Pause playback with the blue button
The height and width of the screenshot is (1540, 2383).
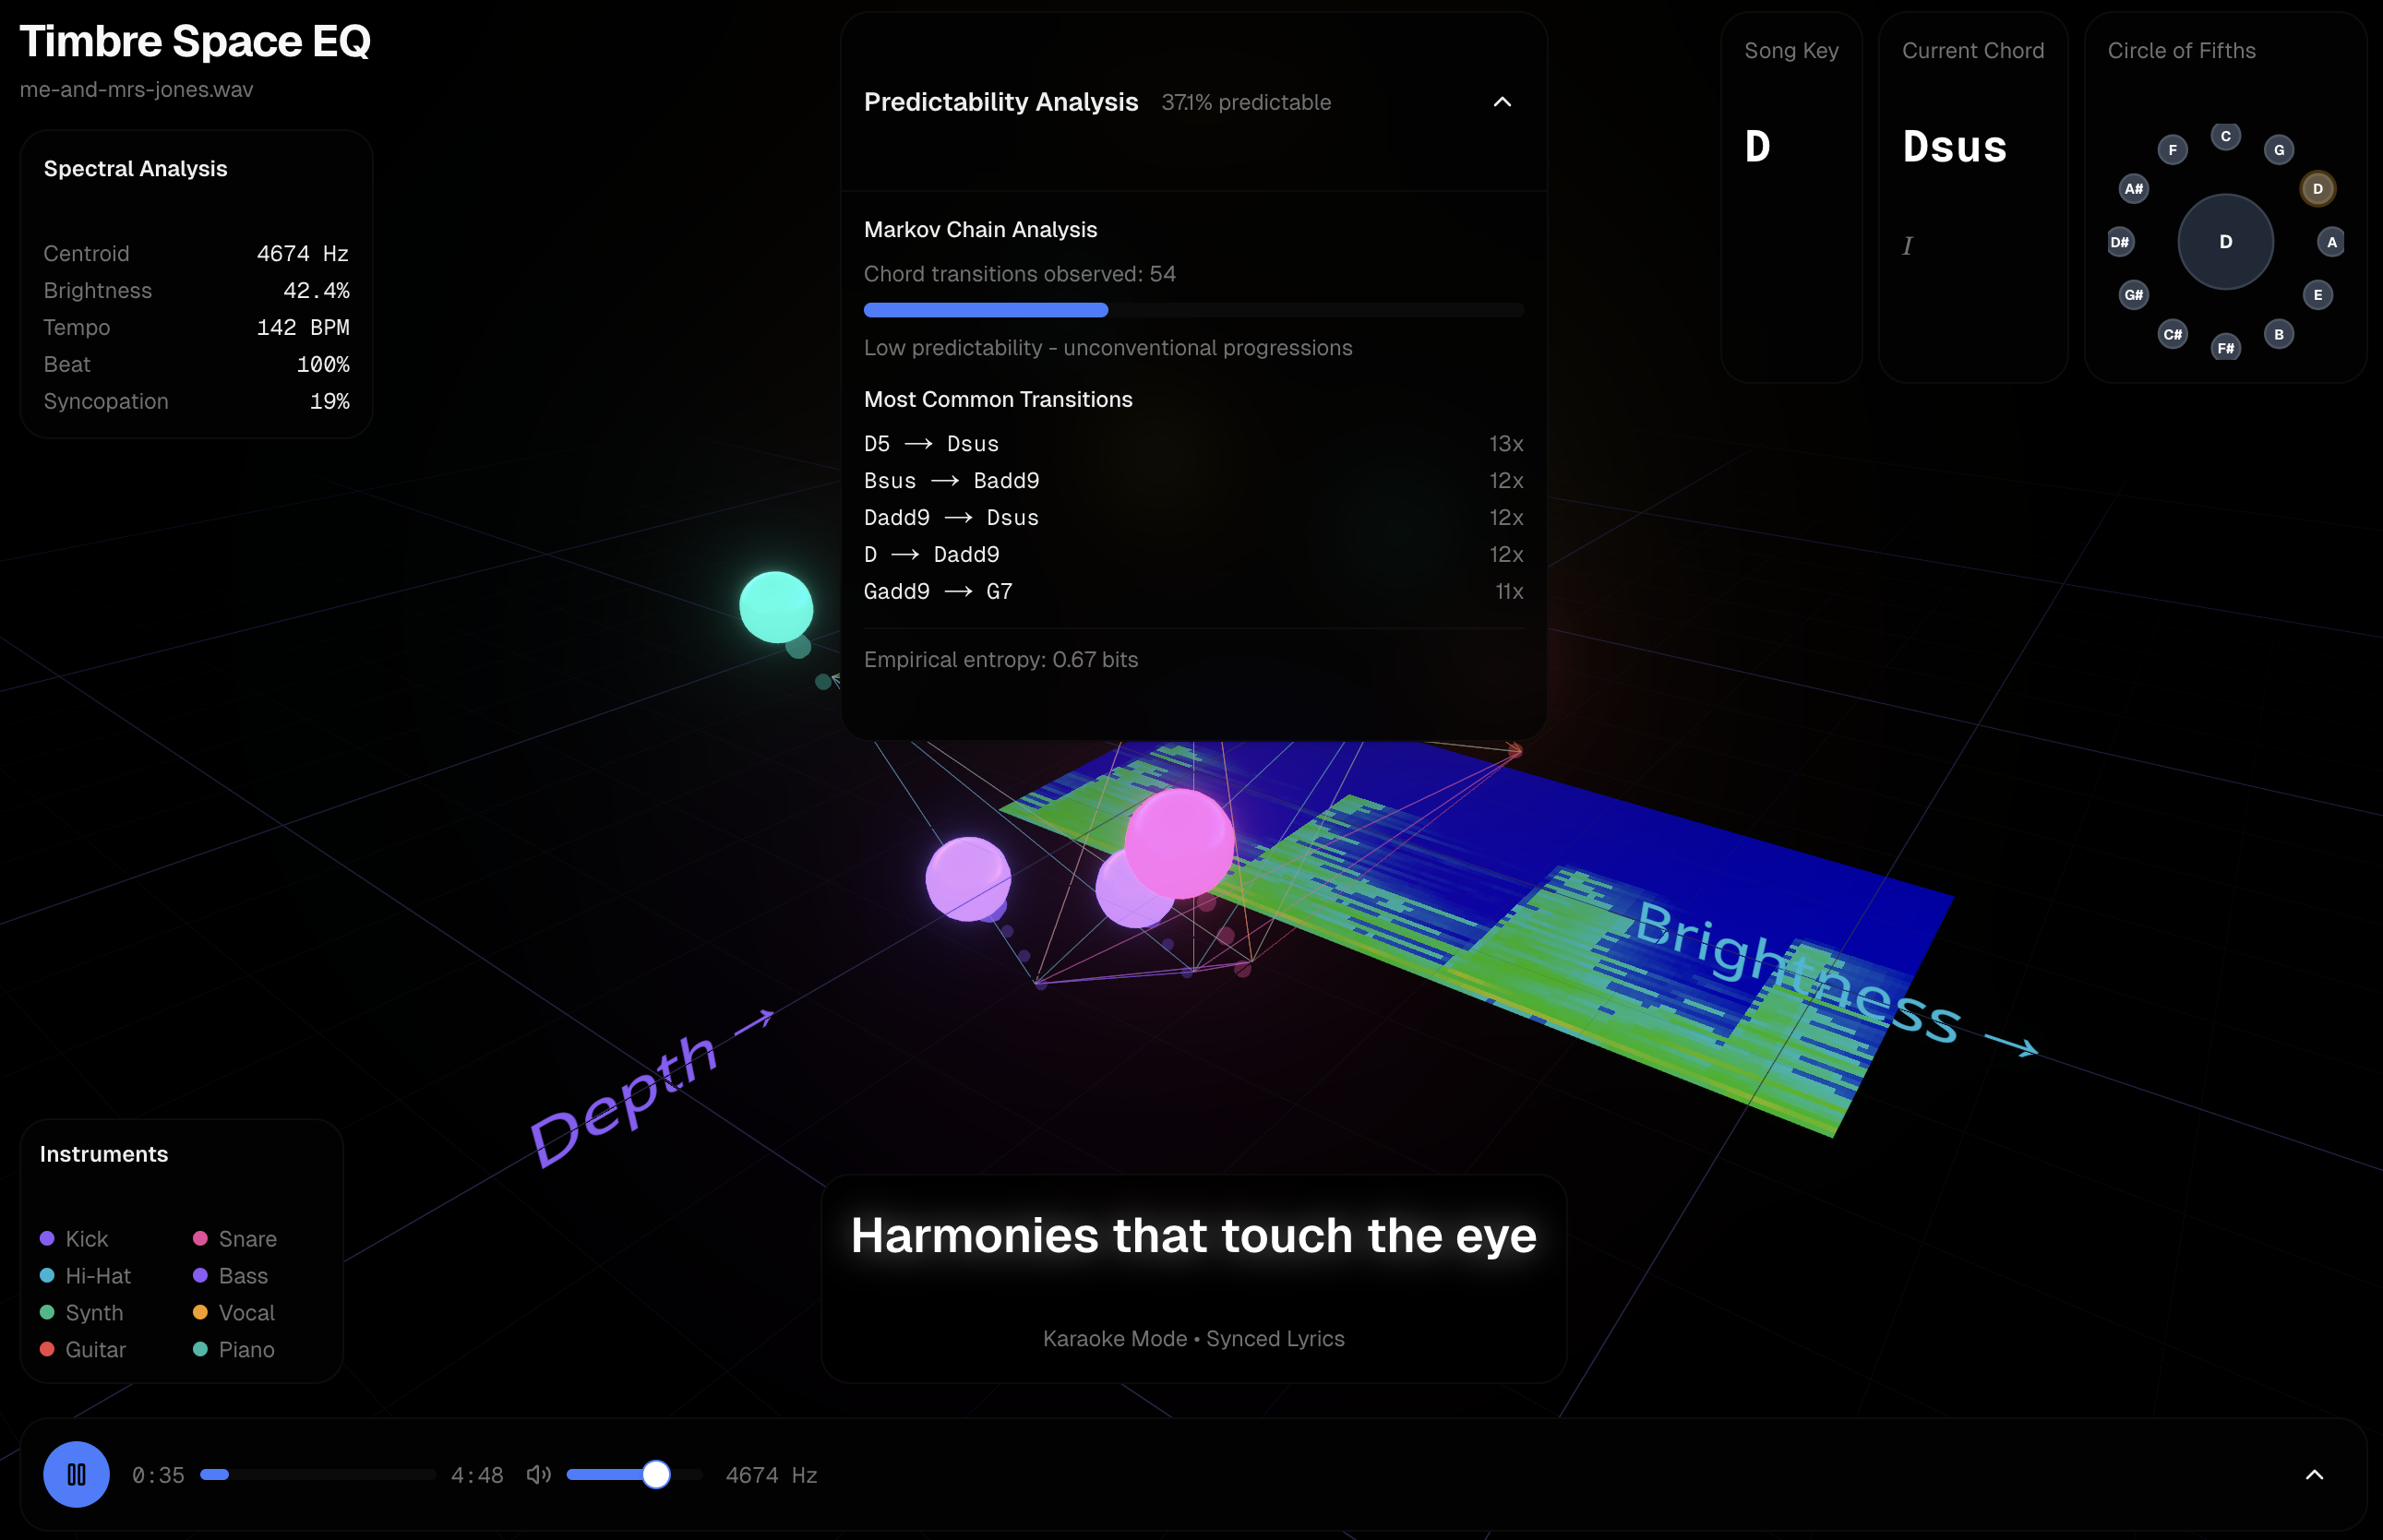[x=76, y=1474]
